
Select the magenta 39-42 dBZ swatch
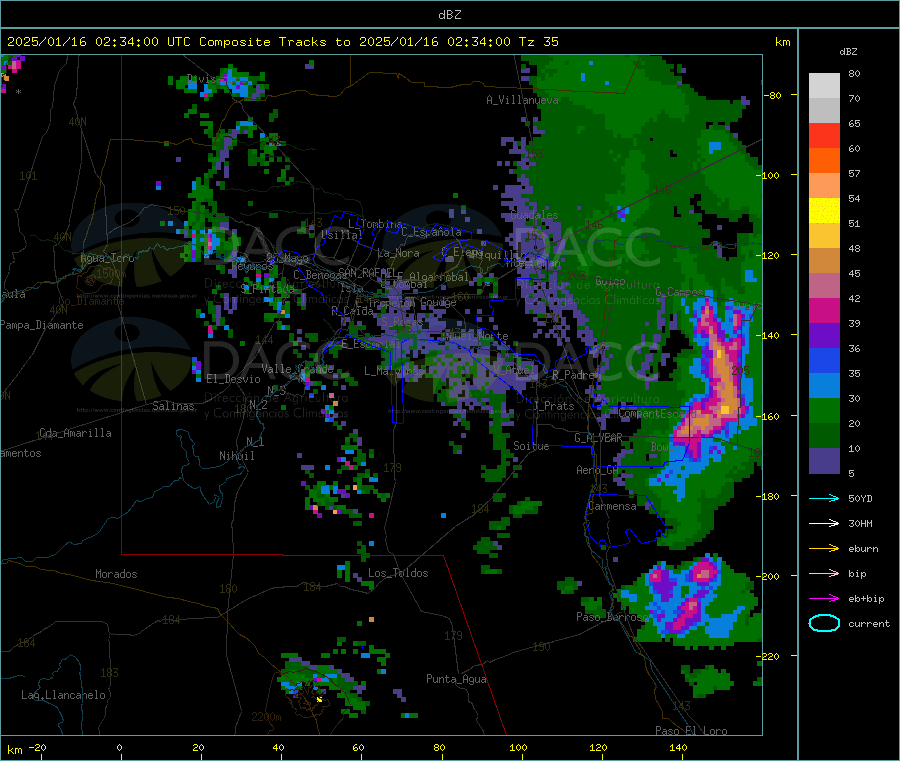point(824,311)
